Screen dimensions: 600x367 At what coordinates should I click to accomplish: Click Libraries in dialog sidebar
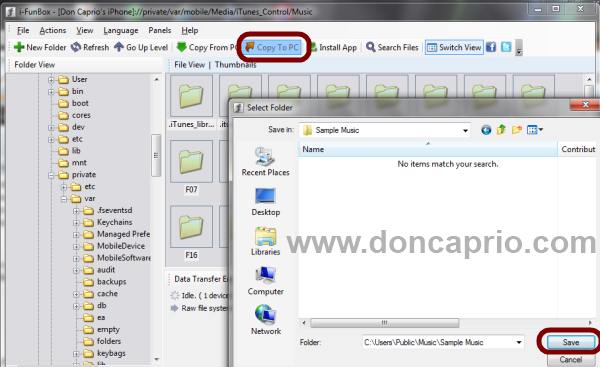click(x=265, y=241)
